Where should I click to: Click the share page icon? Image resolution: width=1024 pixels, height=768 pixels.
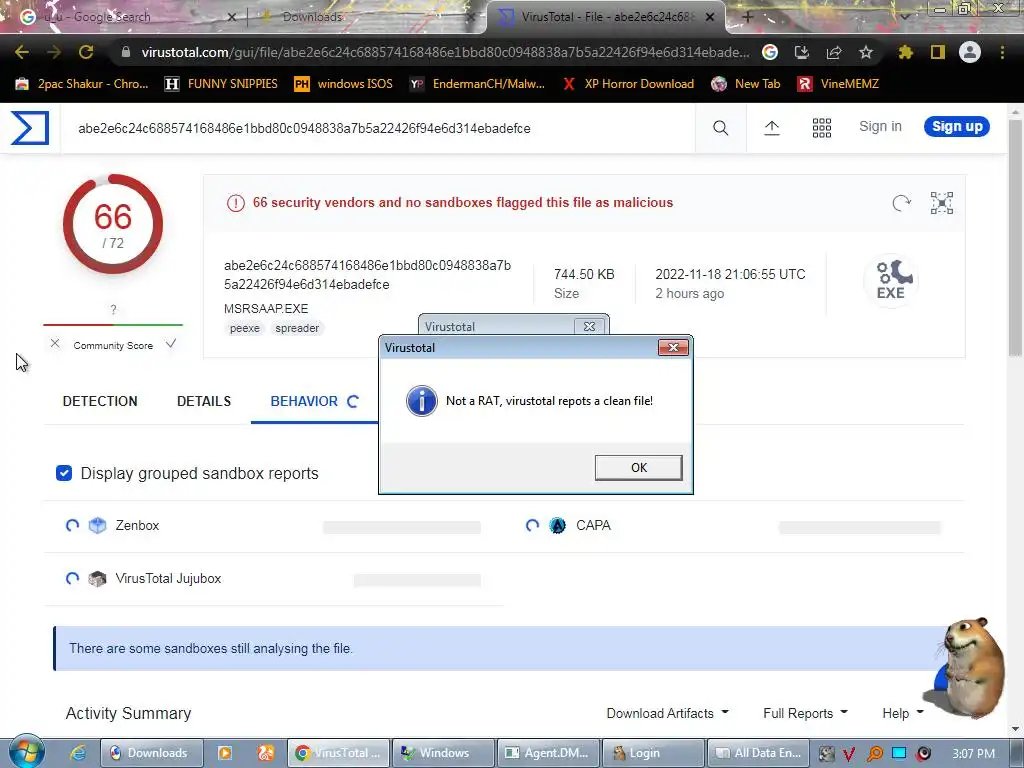click(x=834, y=52)
